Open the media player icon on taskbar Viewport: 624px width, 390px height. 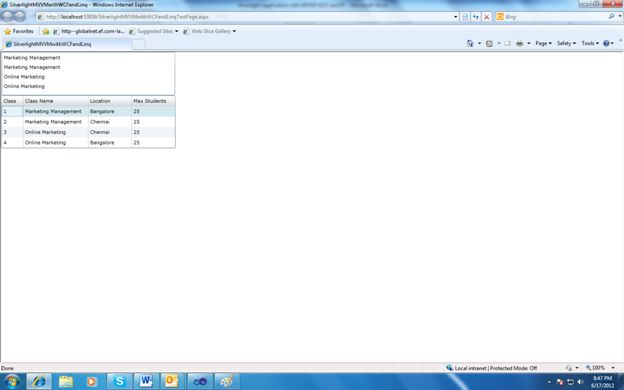tap(91, 381)
